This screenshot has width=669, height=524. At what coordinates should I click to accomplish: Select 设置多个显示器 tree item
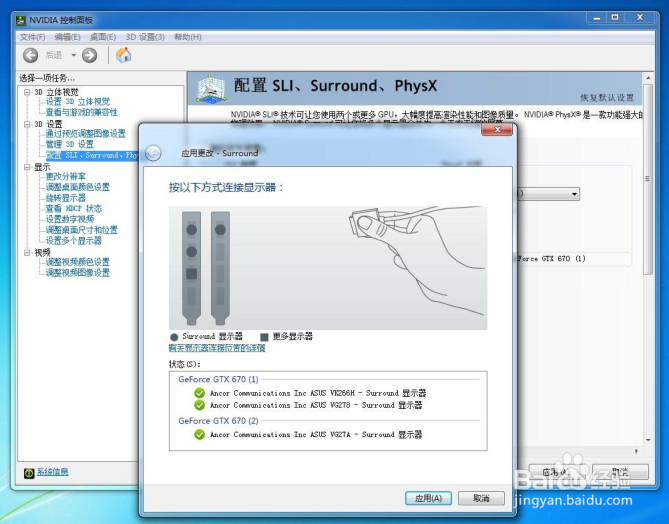pos(74,241)
